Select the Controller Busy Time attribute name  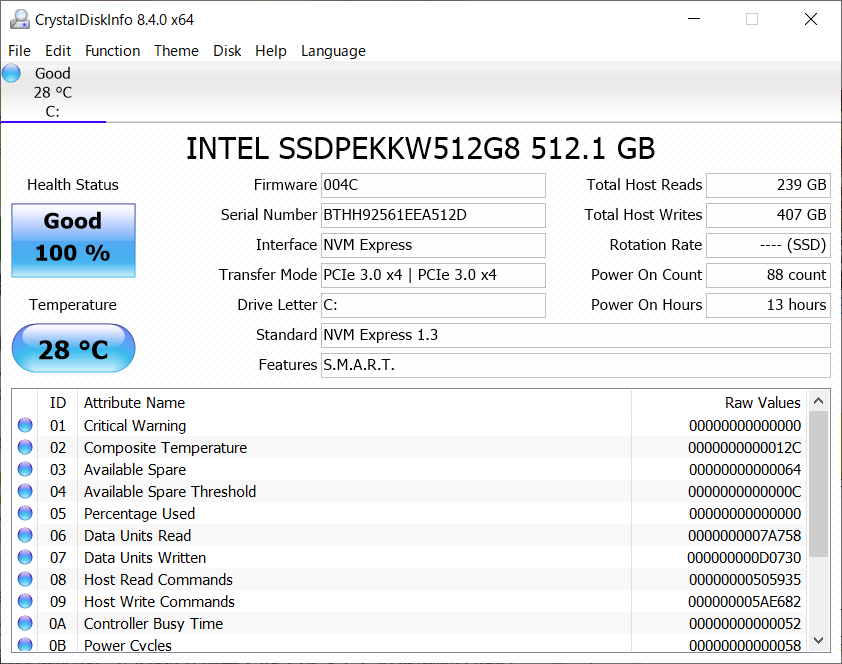point(154,624)
